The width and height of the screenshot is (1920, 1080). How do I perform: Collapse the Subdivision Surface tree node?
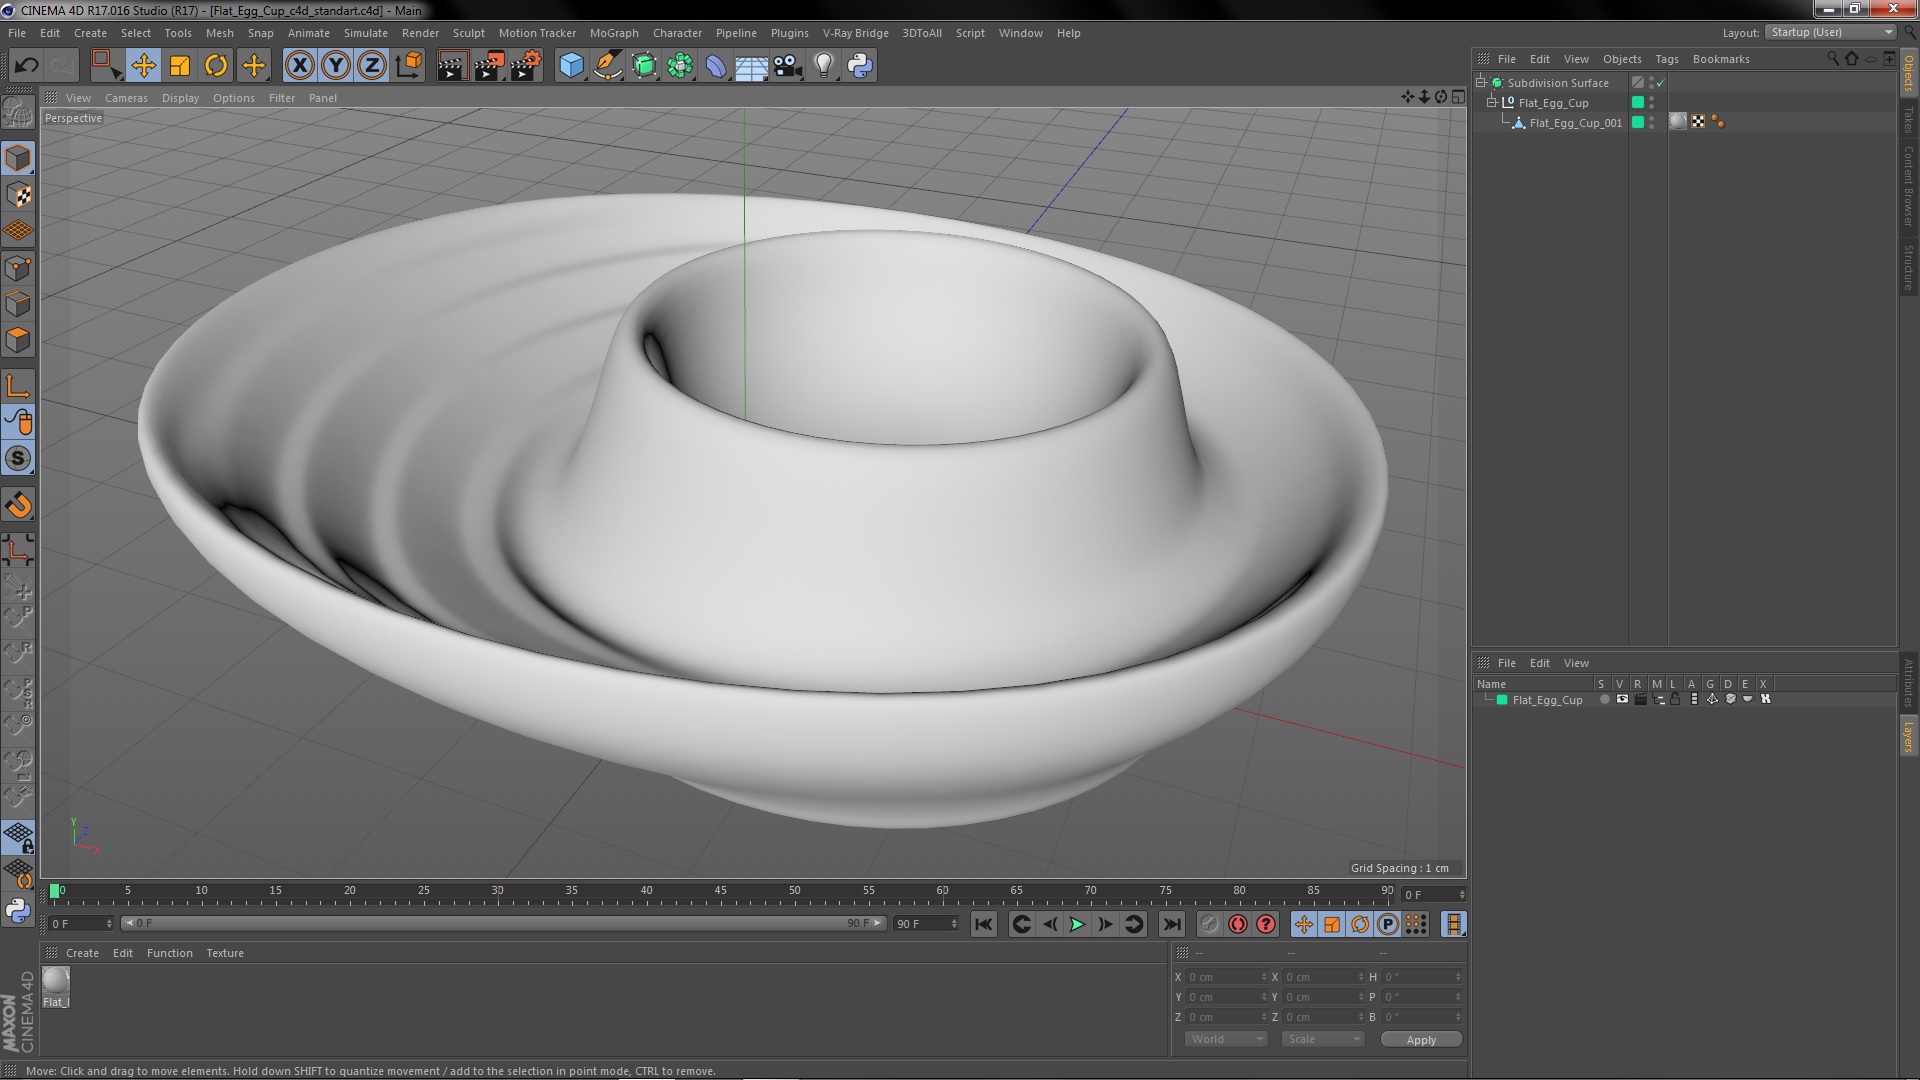1481,83
